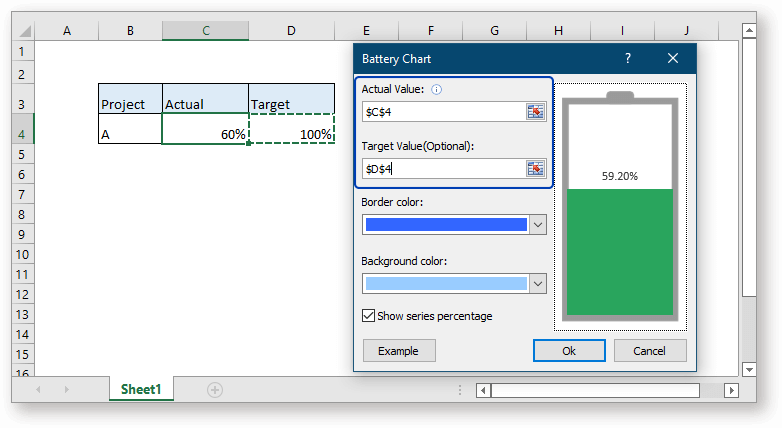Click previous sheet navigation arrow
Viewport: 782px width, 428px height.
(x=39, y=390)
